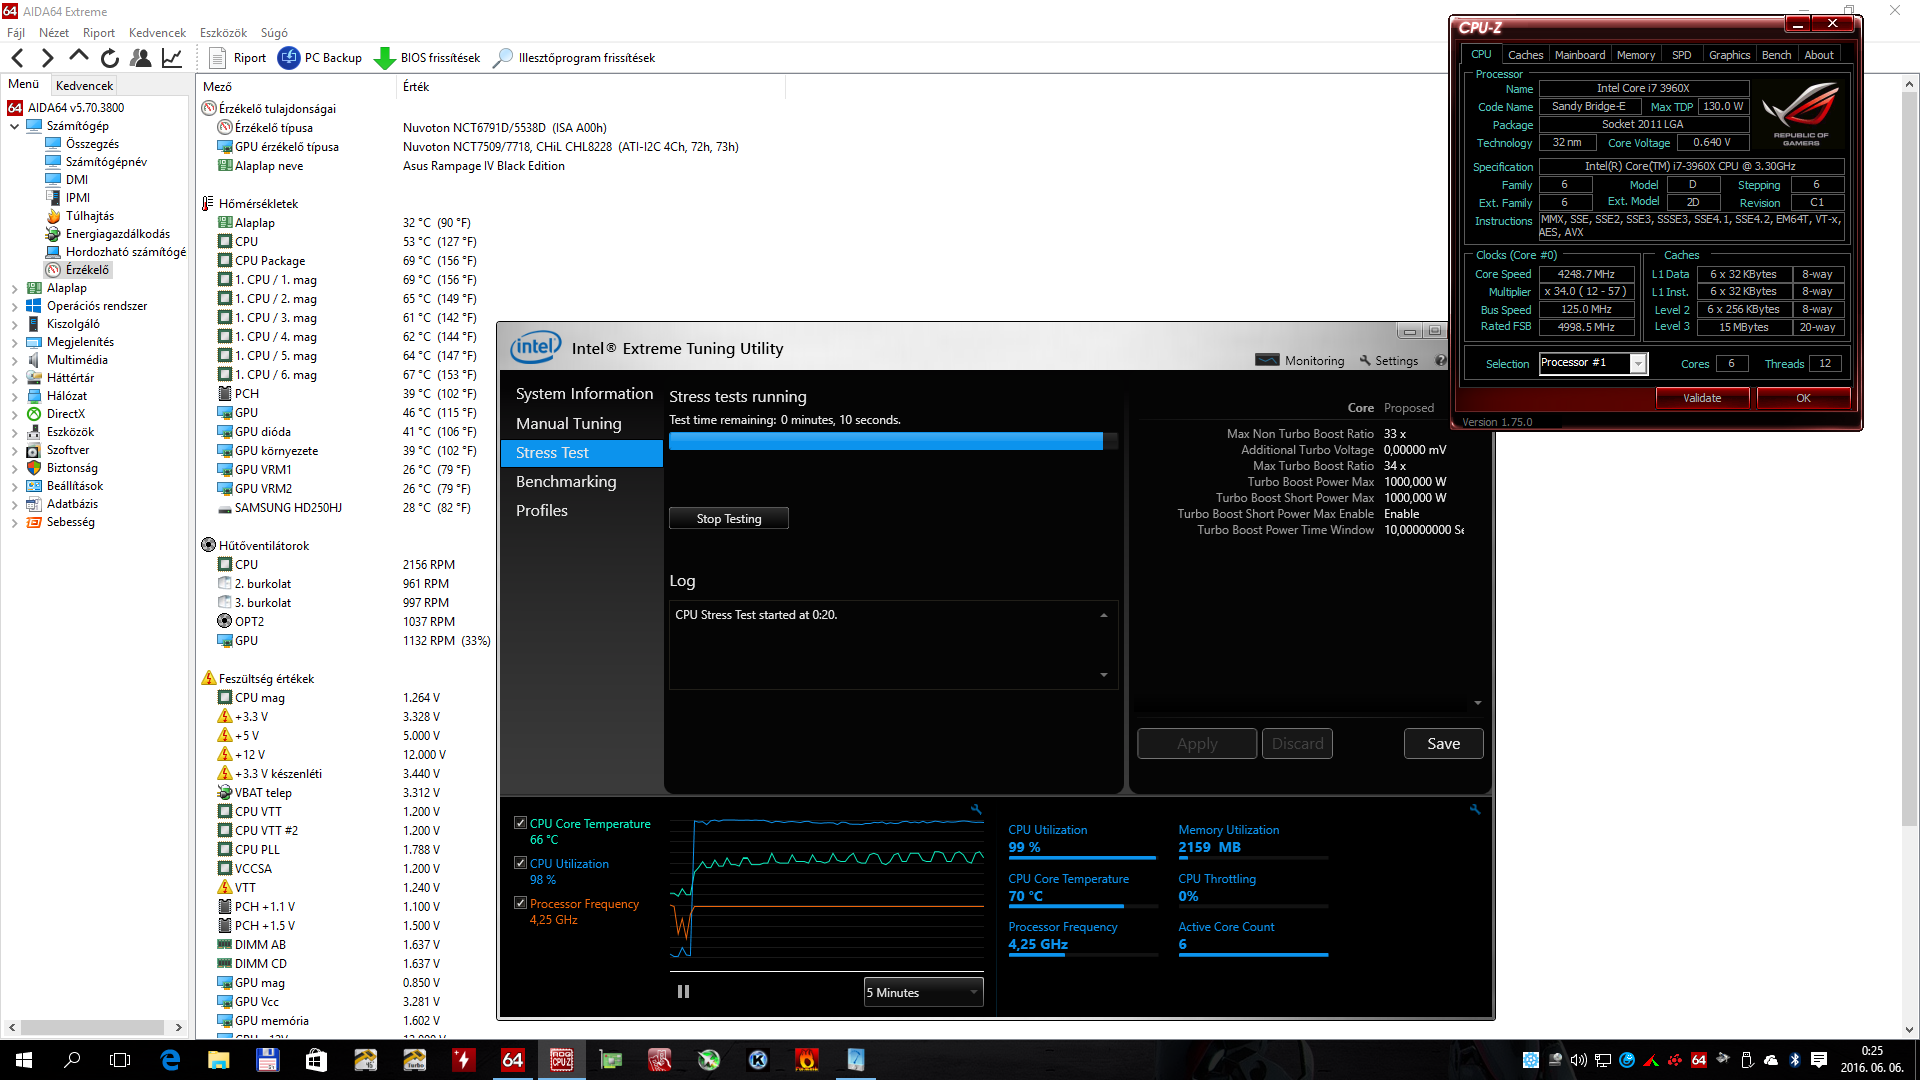Switch to the Kedvencek tab
This screenshot has height=1080, width=1920.
click(85, 85)
